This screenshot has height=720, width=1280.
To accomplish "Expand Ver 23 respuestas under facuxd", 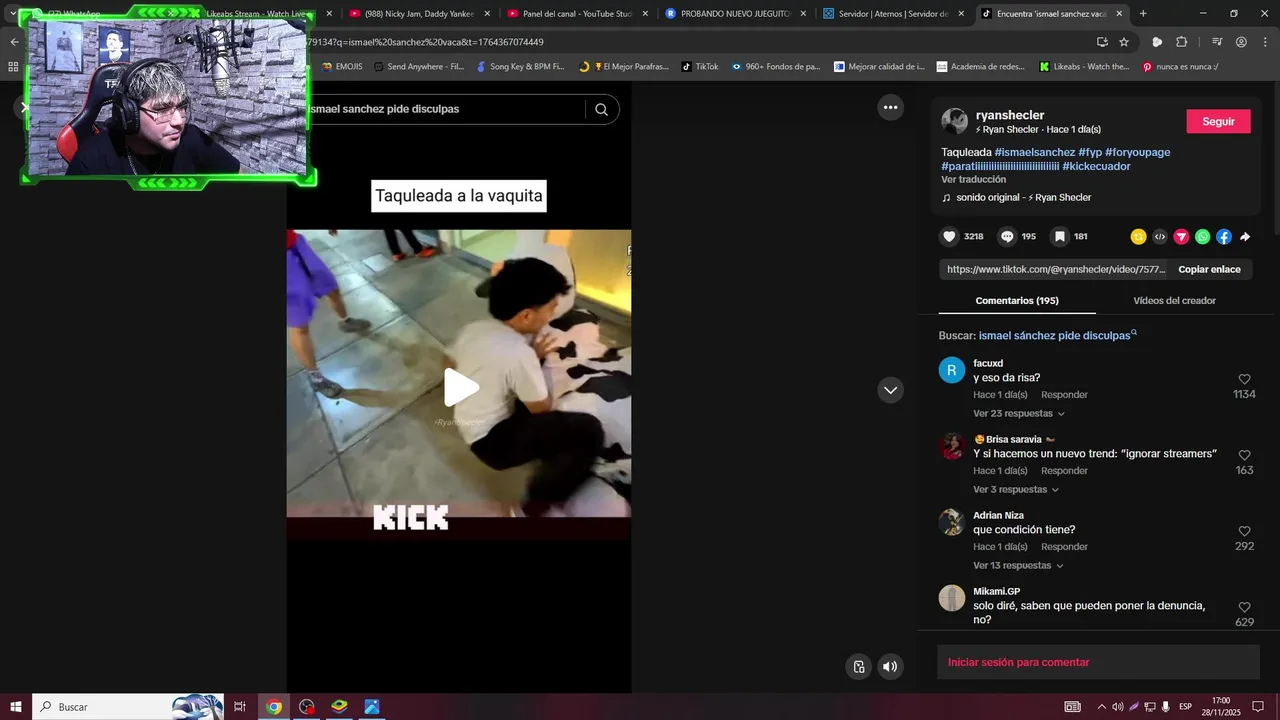I will pos(1018,413).
